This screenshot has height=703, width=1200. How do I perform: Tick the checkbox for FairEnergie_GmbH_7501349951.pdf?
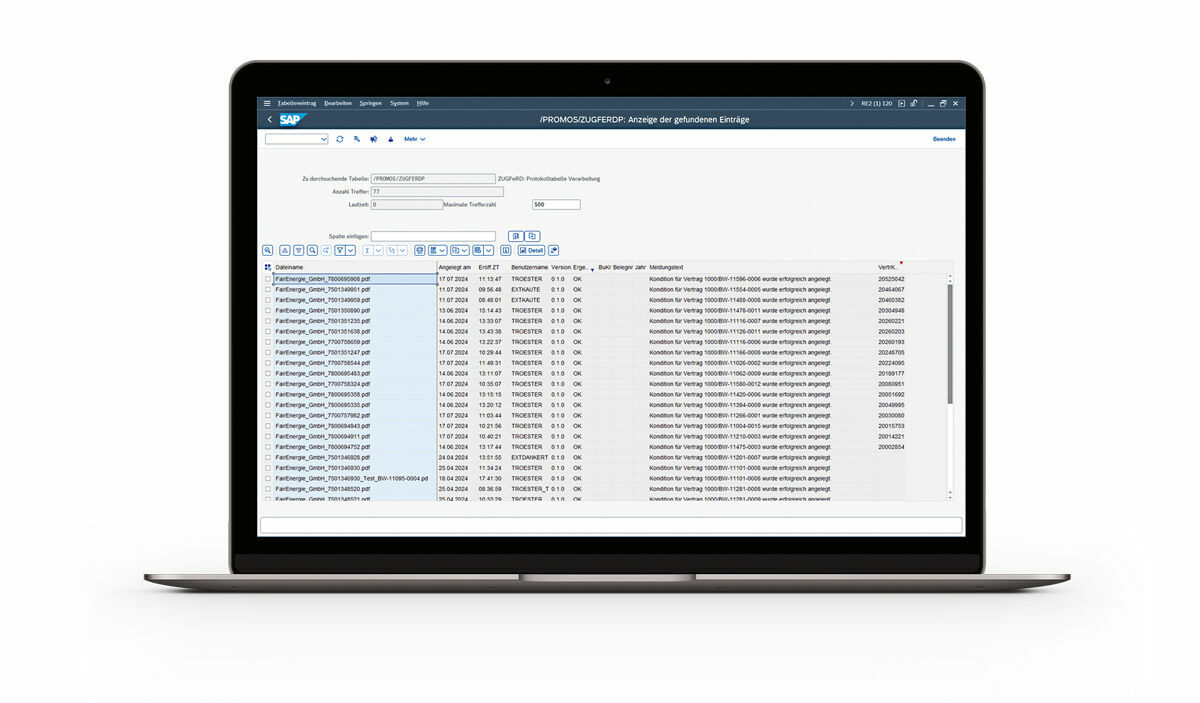click(x=268, y=290)
